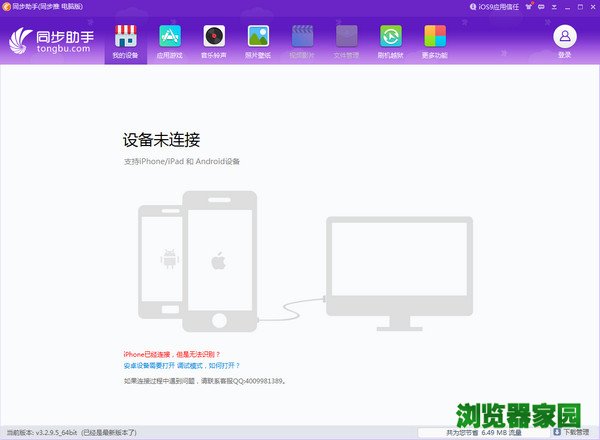Viewport: 600px width, 440px height.
Task: Switch to 音乐铃声 music and ringtones
Action: click(x=214, y=41)
